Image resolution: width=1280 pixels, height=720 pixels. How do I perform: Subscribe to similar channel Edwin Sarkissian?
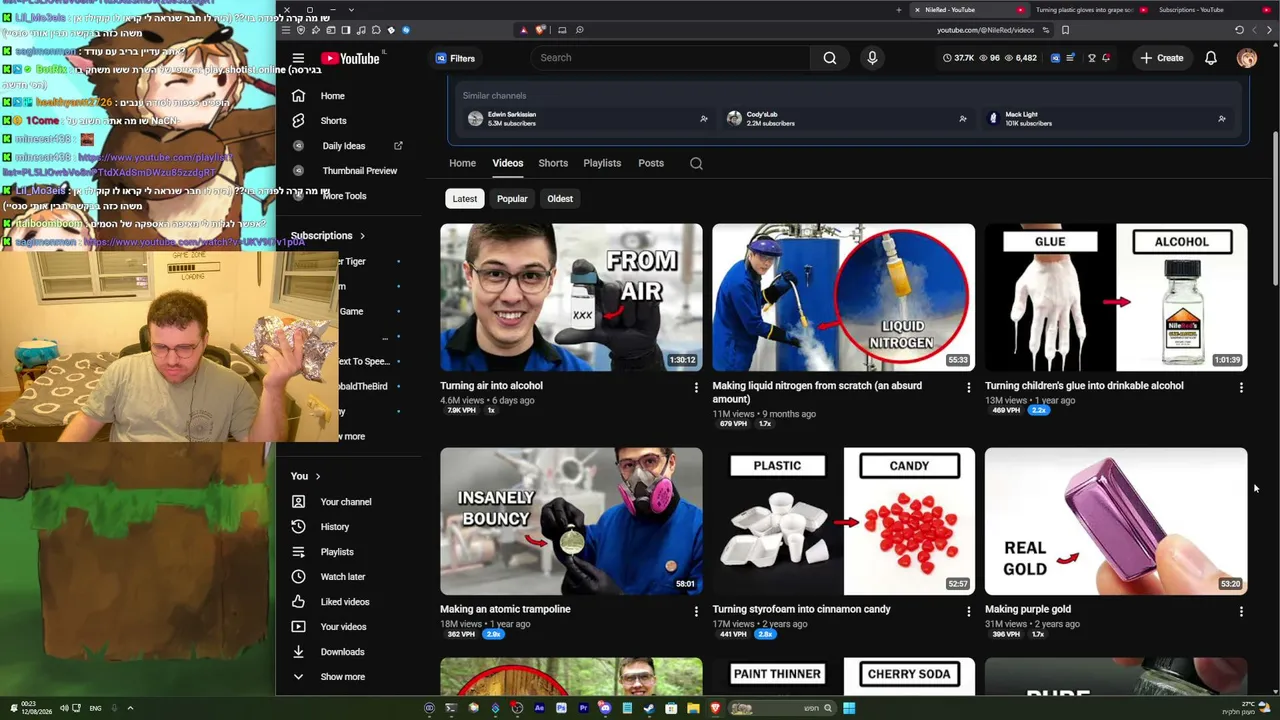704,119
